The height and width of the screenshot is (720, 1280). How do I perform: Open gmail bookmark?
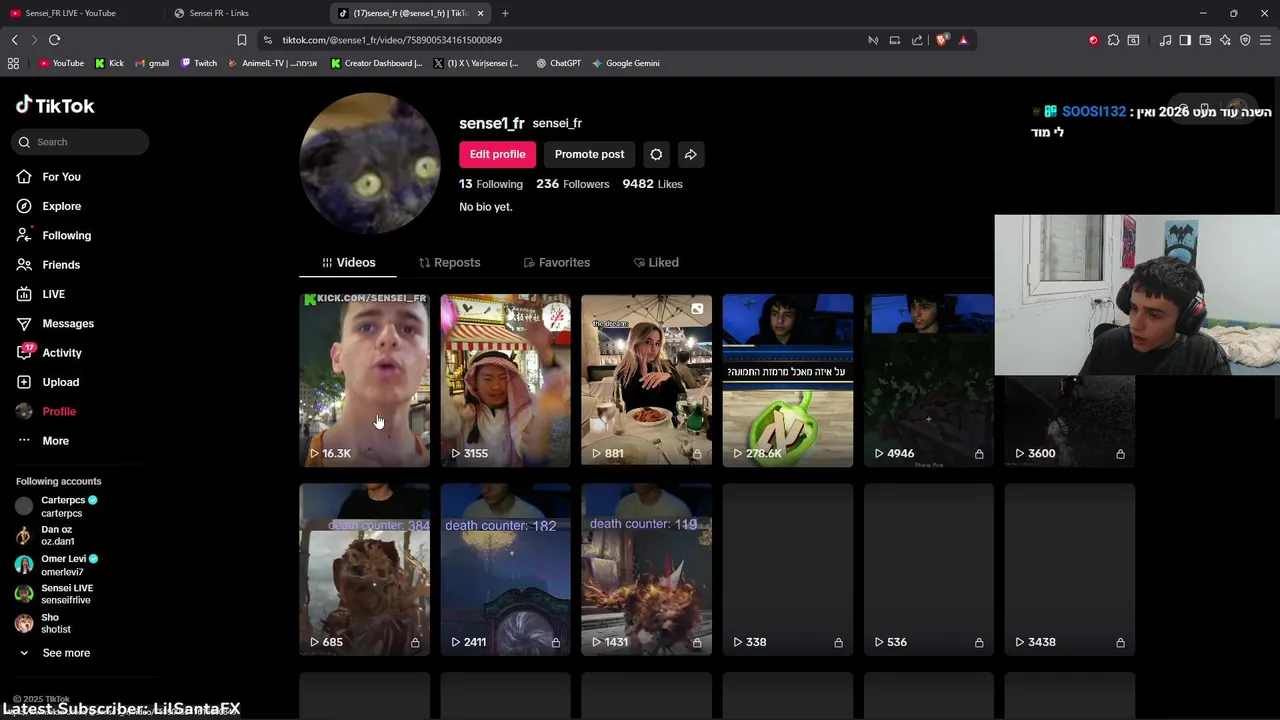tap(152, 63)
